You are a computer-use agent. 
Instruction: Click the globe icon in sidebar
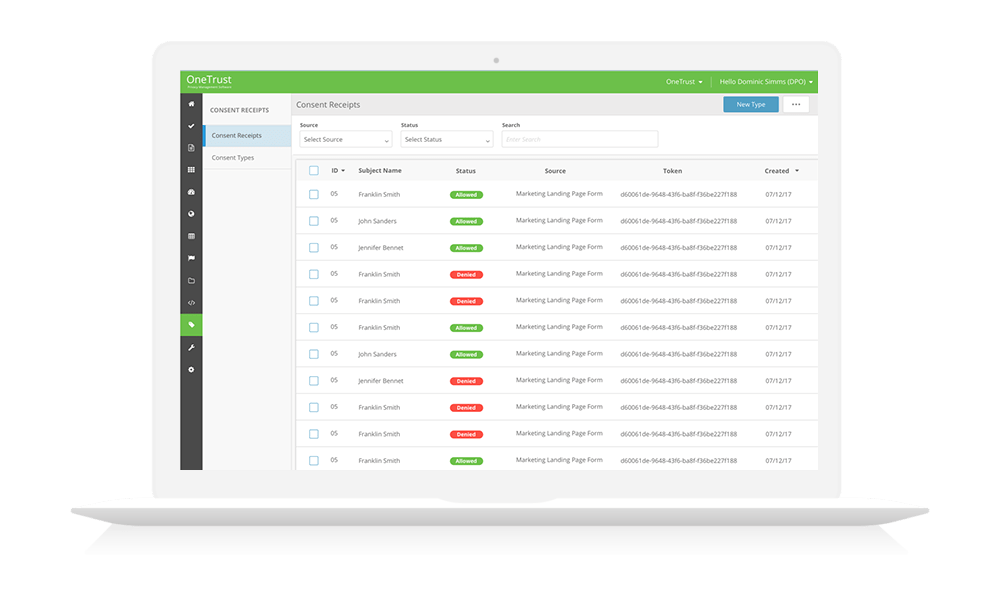191,214
